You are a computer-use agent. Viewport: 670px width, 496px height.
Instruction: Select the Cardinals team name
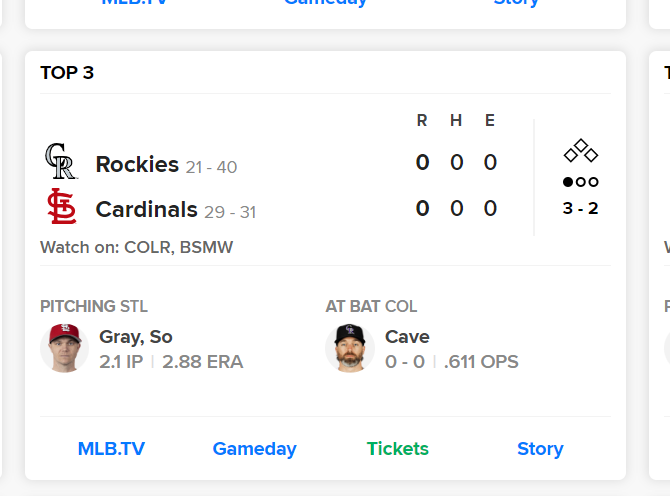point(146,210)
